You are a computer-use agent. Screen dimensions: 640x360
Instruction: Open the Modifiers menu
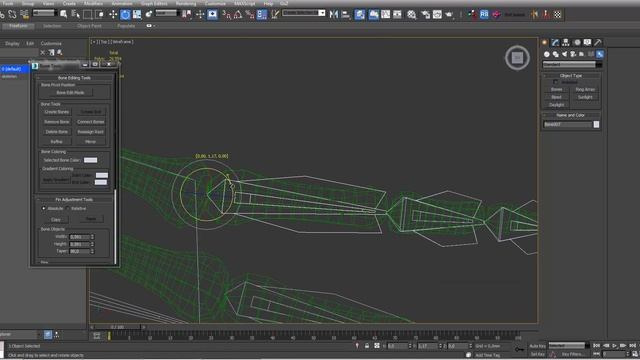pos(93,3)
